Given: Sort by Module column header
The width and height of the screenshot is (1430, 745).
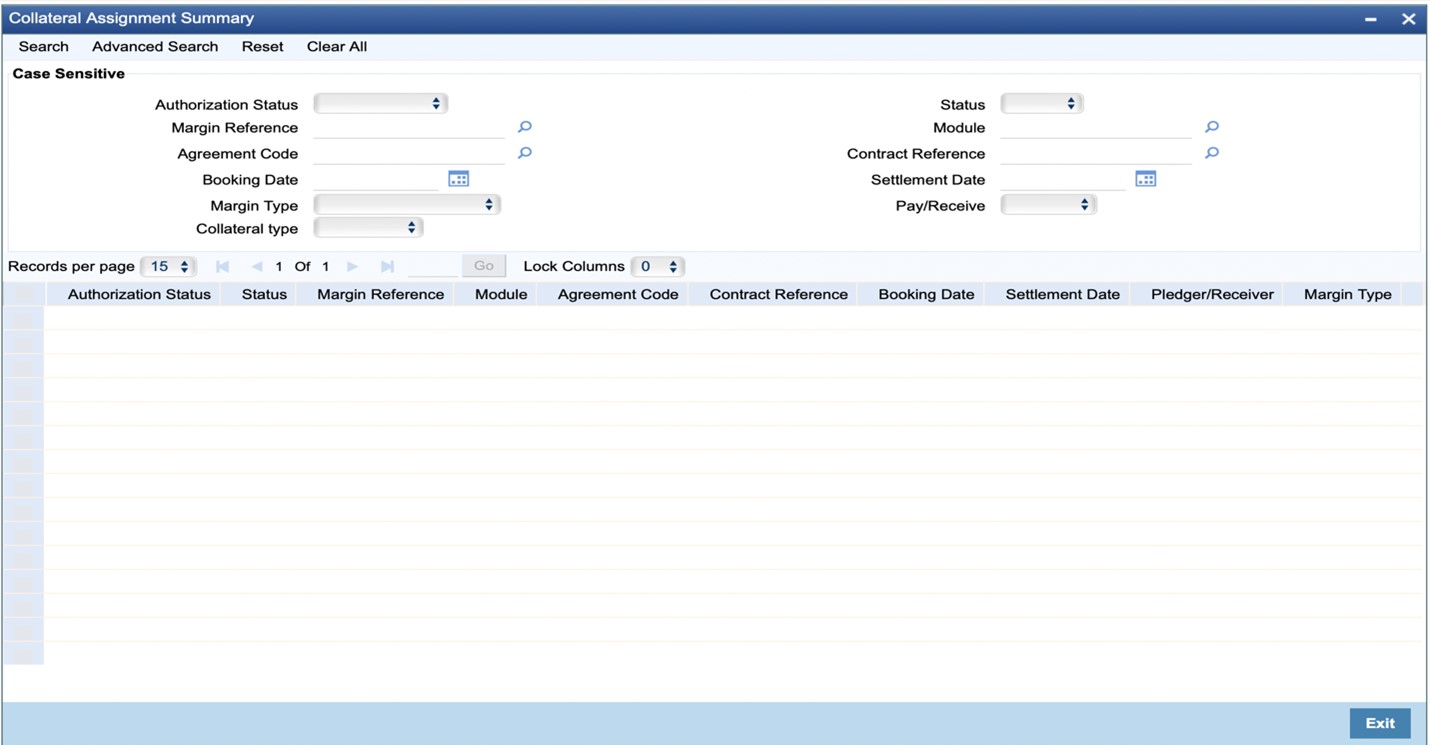Looking at the screenshot, I should coord(501,294).
